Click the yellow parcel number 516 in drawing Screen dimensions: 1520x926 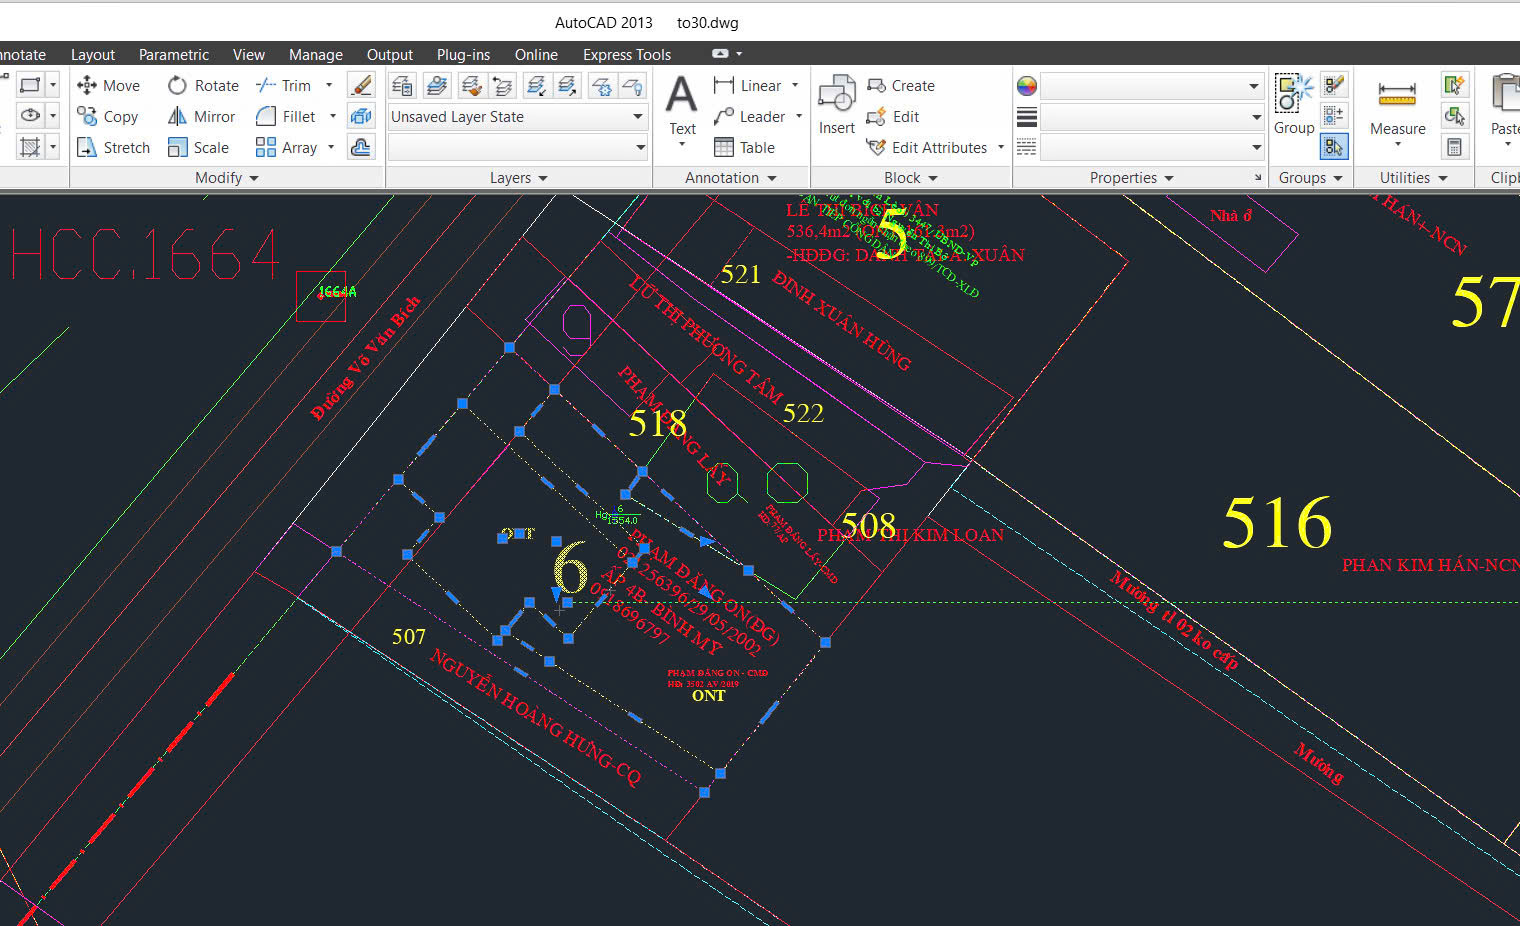1277,523
